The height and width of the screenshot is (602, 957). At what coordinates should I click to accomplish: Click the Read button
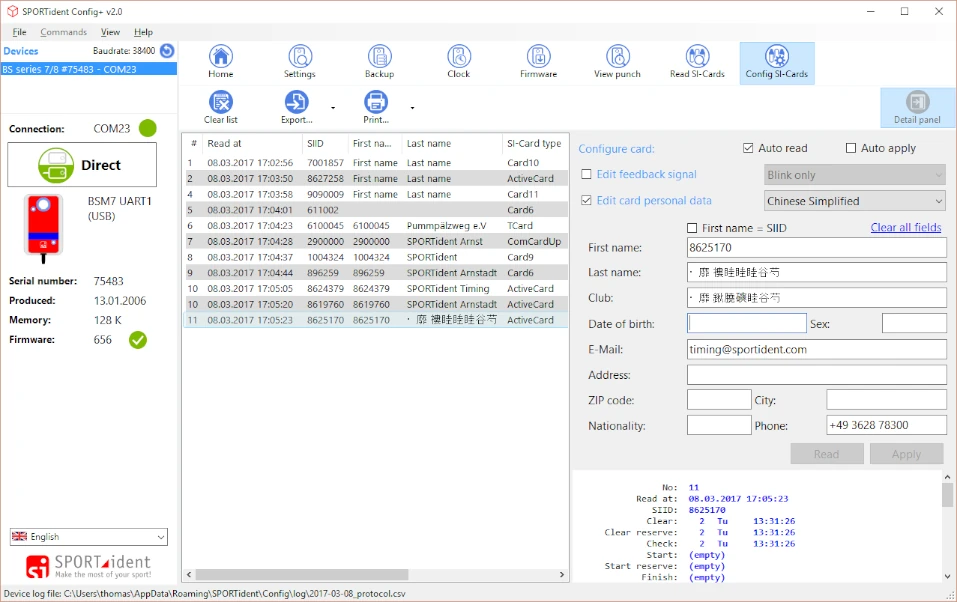tap(826, 454)
